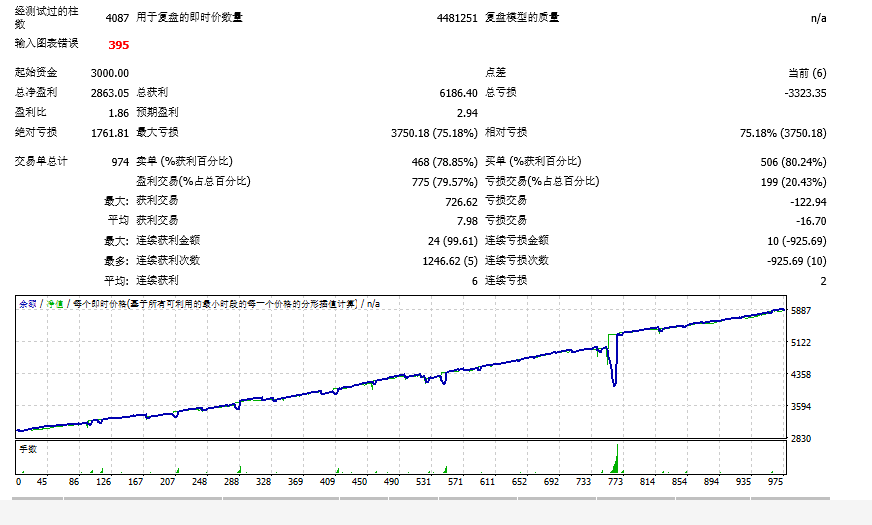Click long positions value 506 (80.24%)
This screenshot has width=872, height=525.
793,162
